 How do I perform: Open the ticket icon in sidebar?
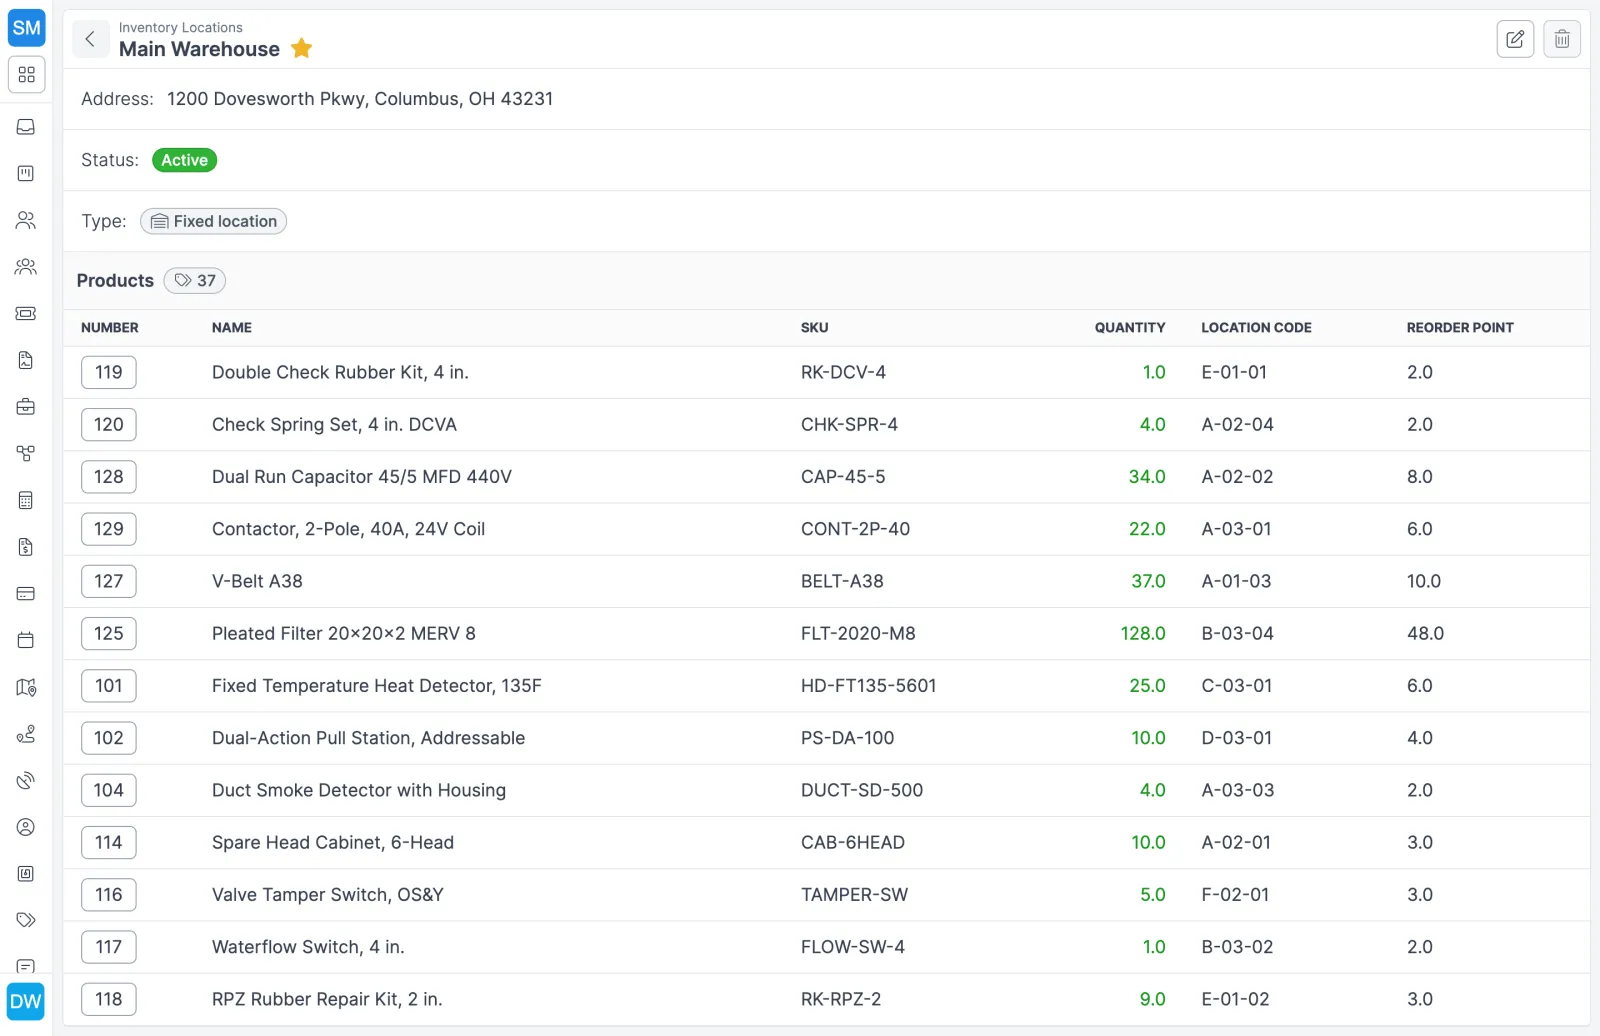26,313
